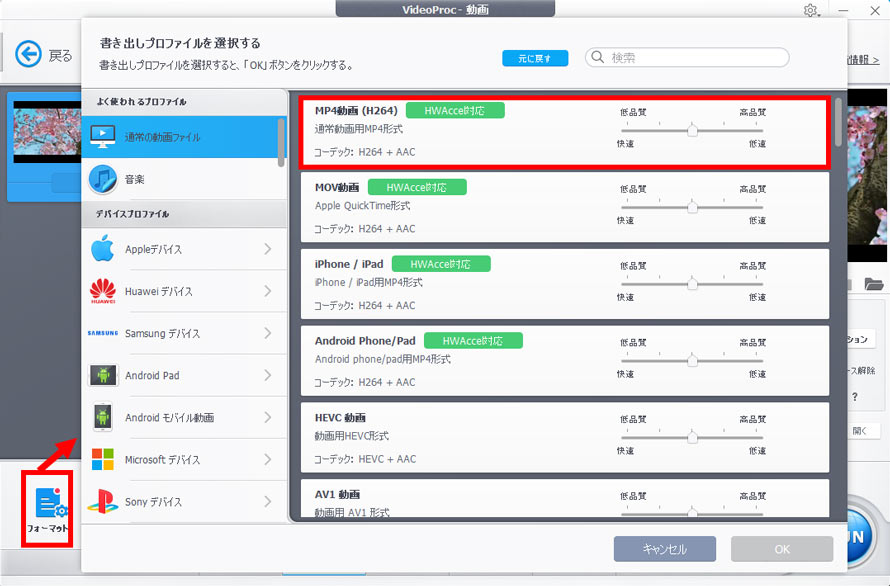
Task: Click the Android Pad robot icon
Action: (103, 375)
